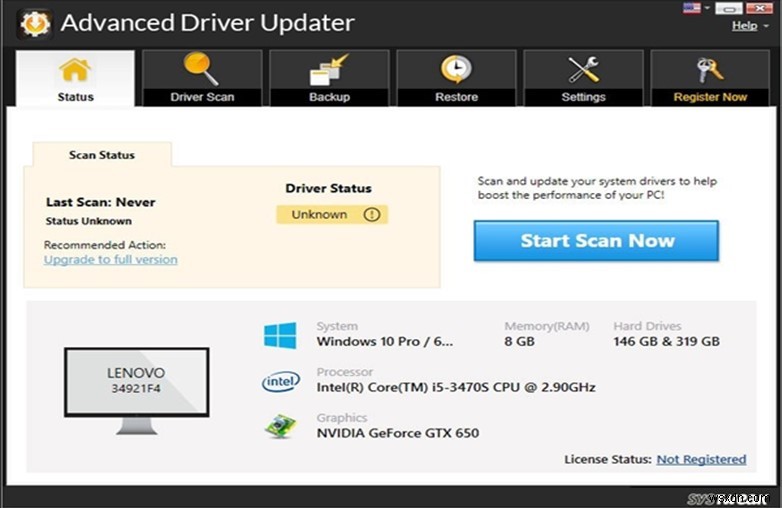Click the Intel processor logo
This screenshot has width=782, height=508.
point(280,381)
